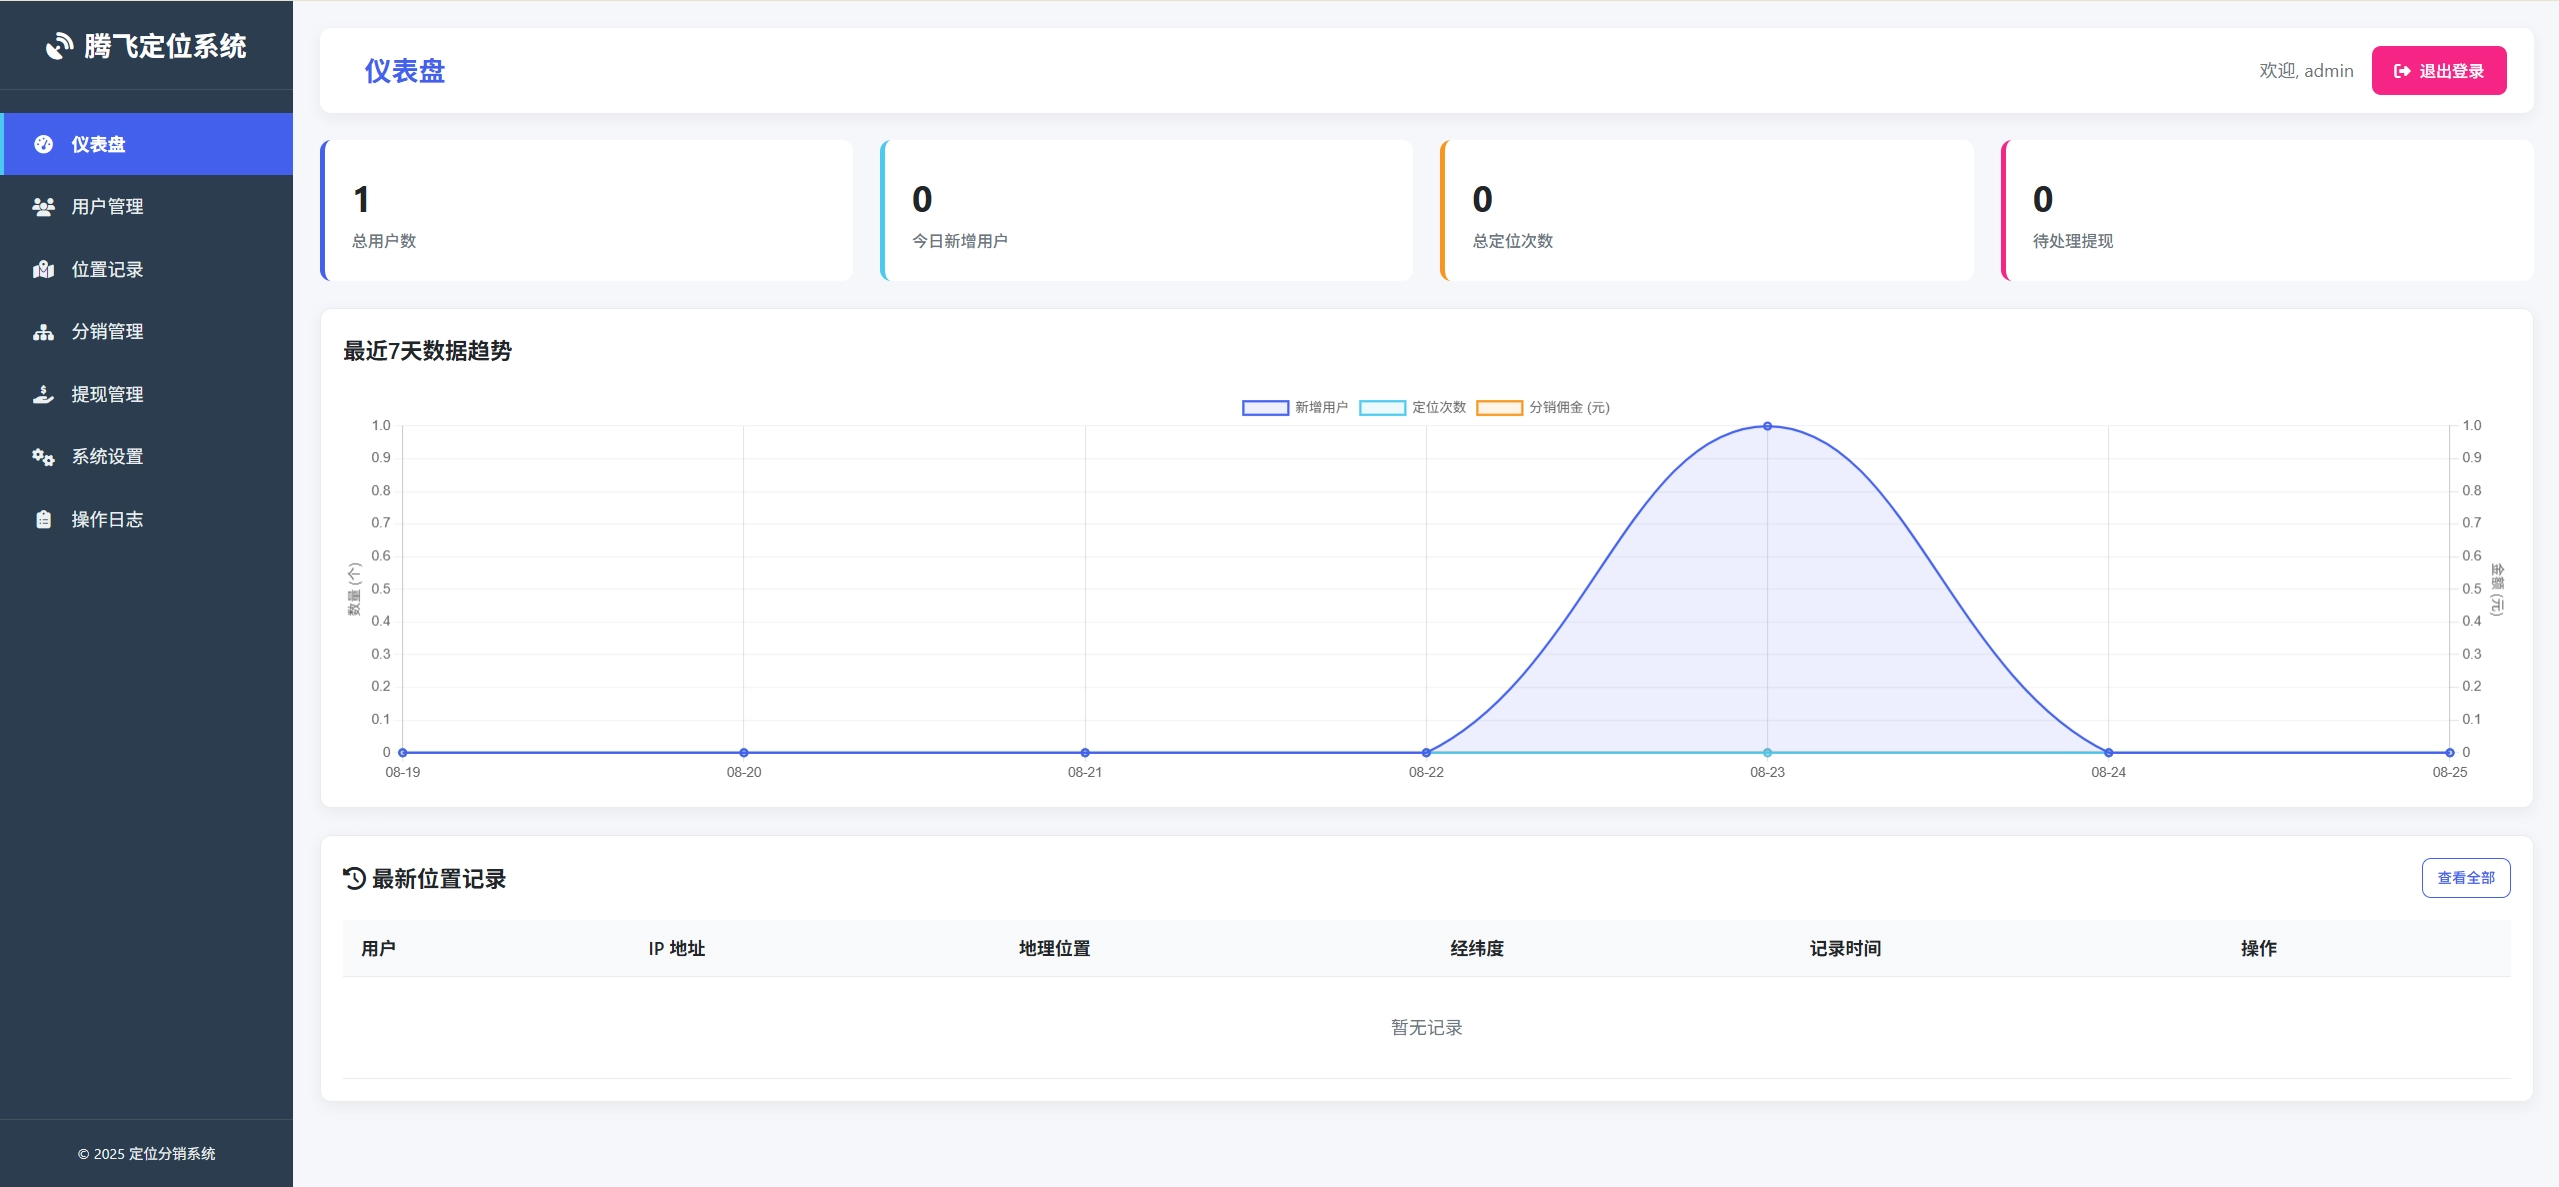Click the 操作日志 clipboard icon

click(x=43, y=519)
